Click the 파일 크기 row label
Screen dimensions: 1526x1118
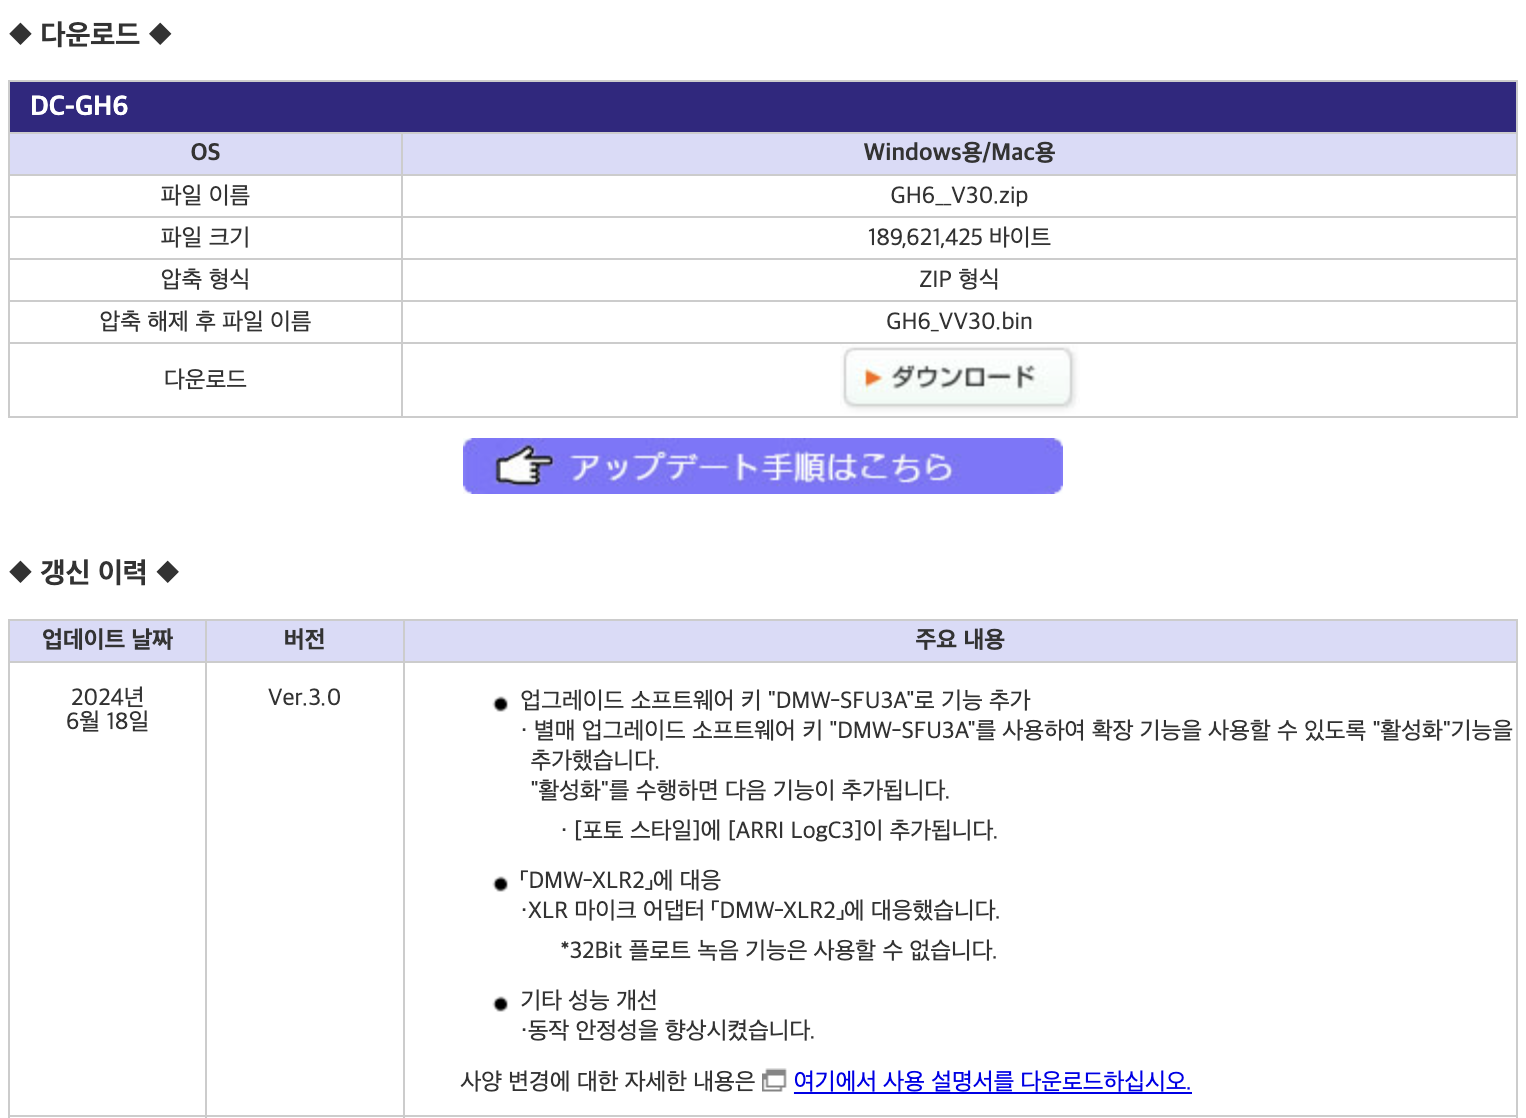pos(205,238)
